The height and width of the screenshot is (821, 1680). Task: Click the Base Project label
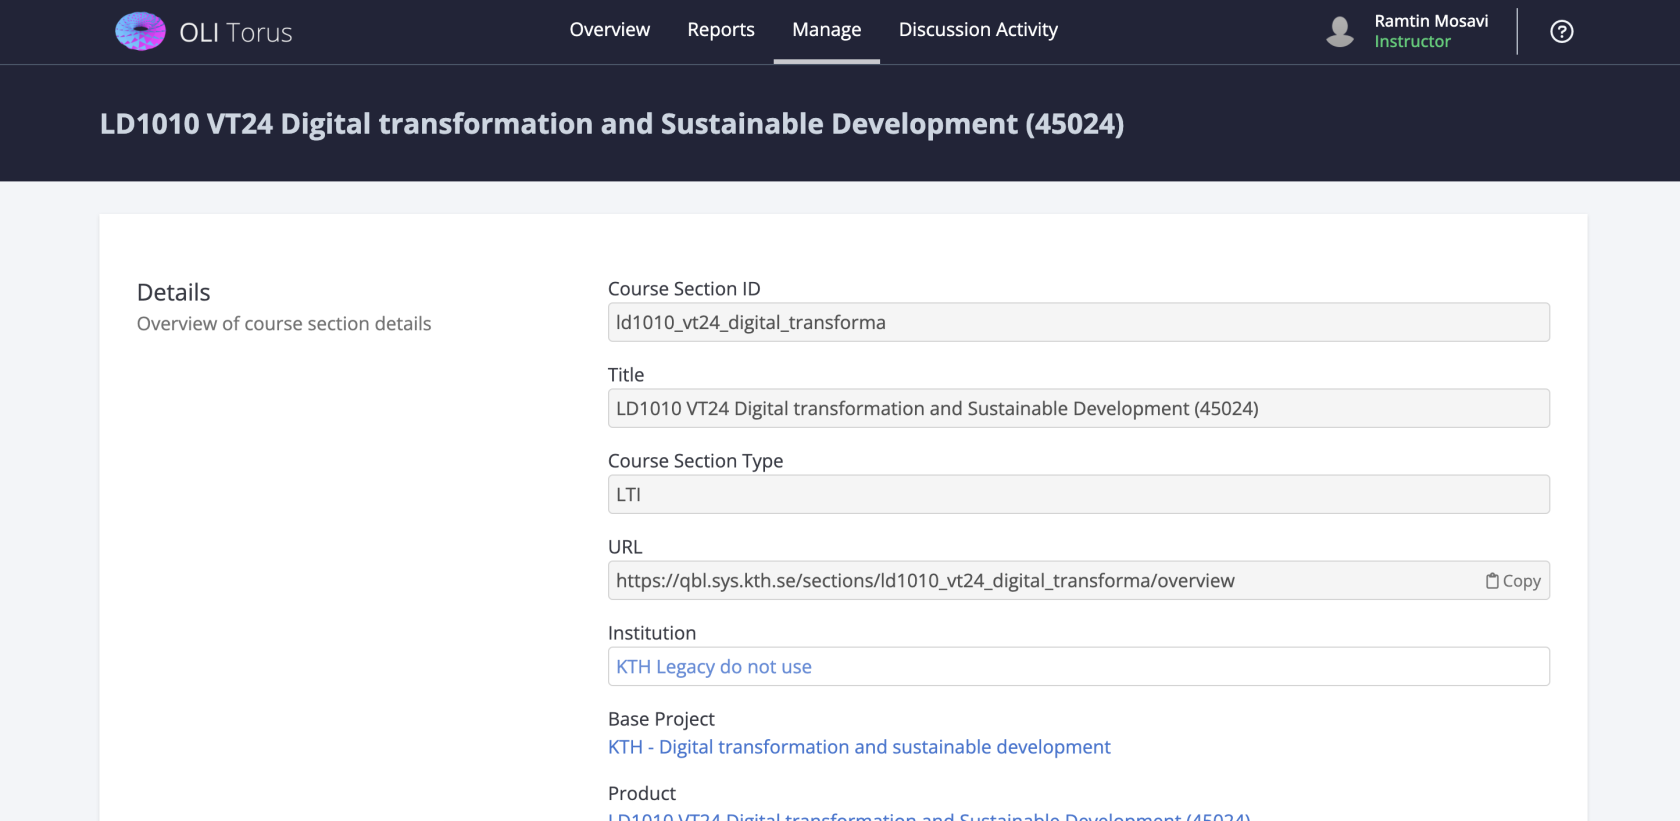pos(661,719)
